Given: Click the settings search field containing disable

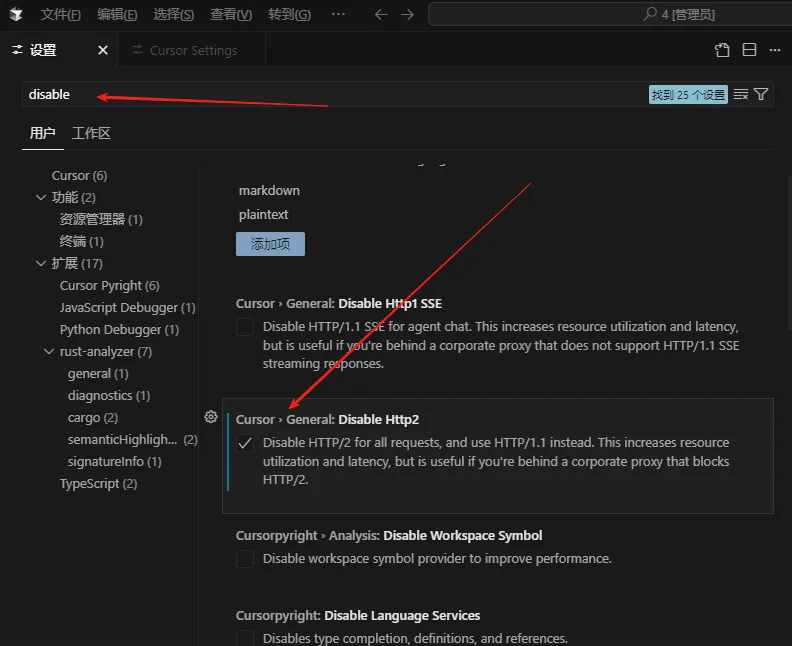Looking at the screenshot, I should tap(333, 94).
